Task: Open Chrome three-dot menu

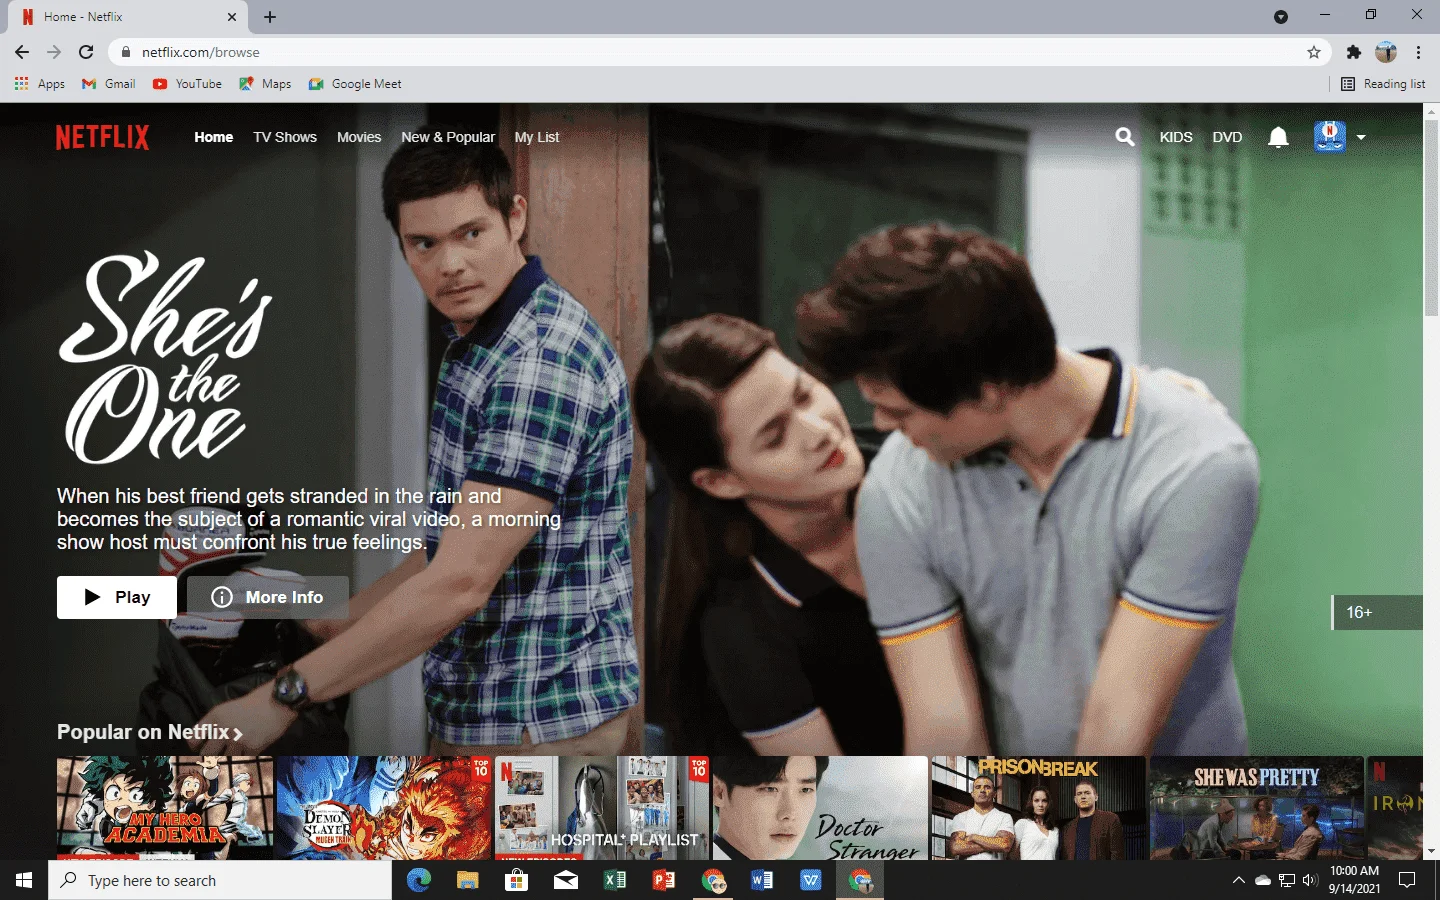Action: (1418, 52)
